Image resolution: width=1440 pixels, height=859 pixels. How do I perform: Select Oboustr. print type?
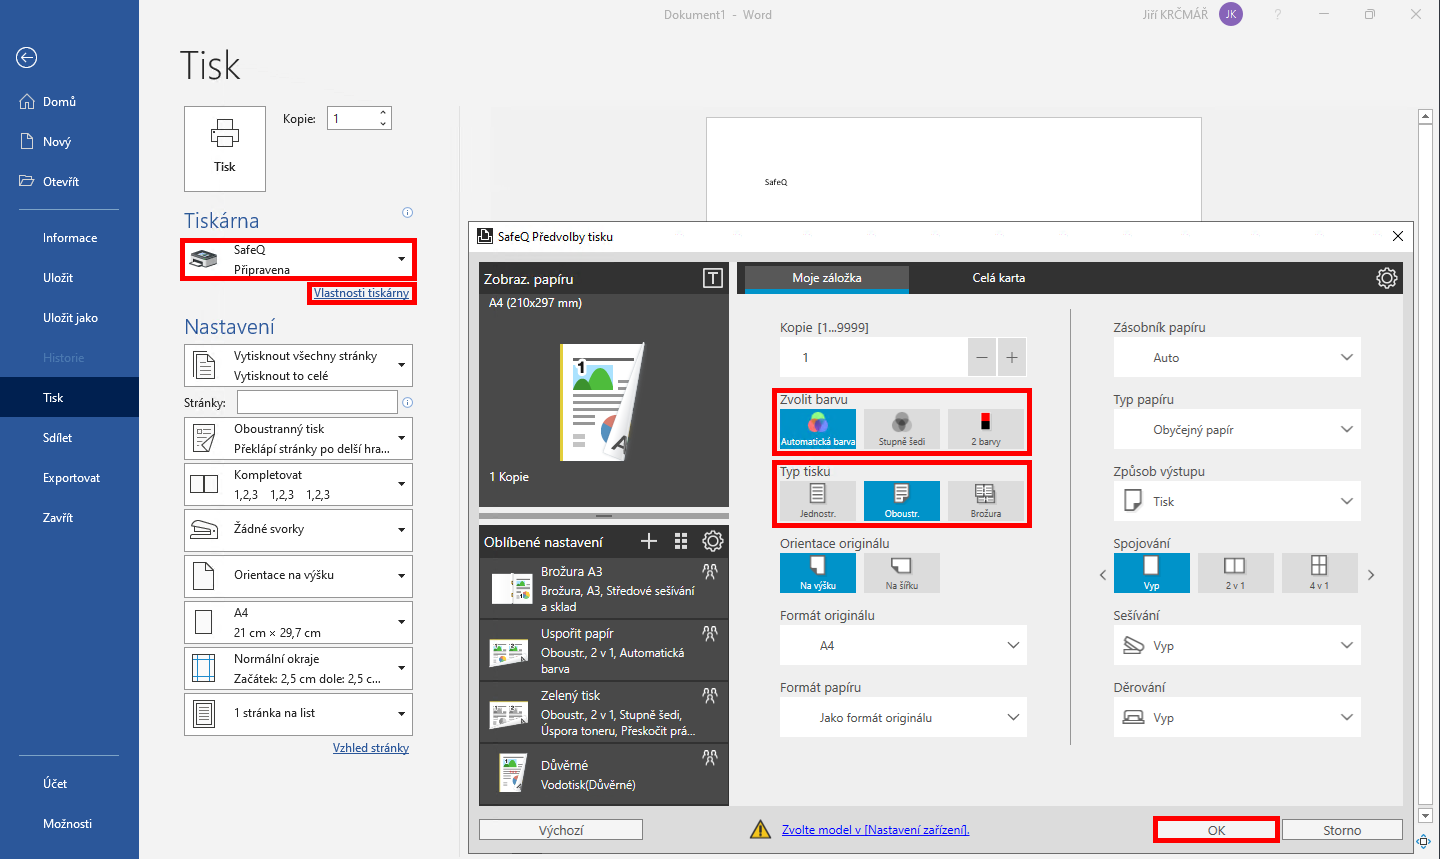click(902, 501)
